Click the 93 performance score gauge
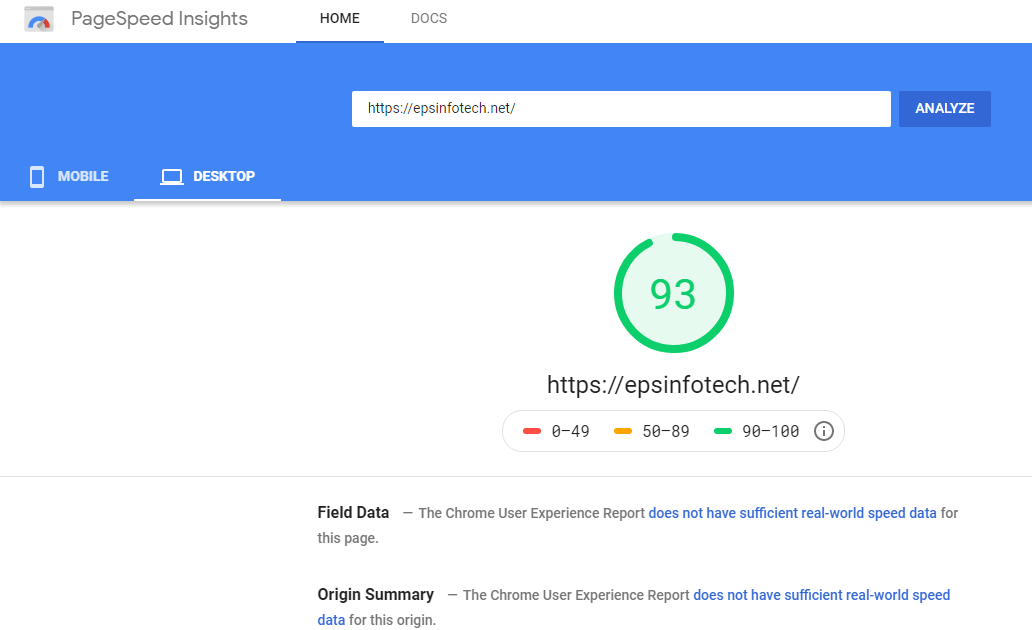 point(673,293)
